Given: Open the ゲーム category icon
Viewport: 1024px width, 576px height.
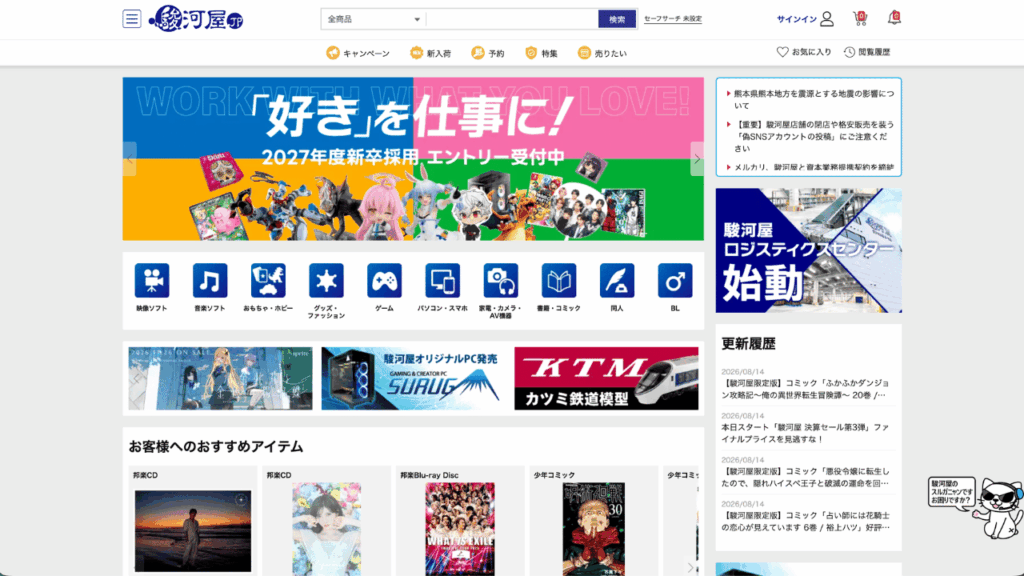Looking at the screenshot, I should 384,281.
